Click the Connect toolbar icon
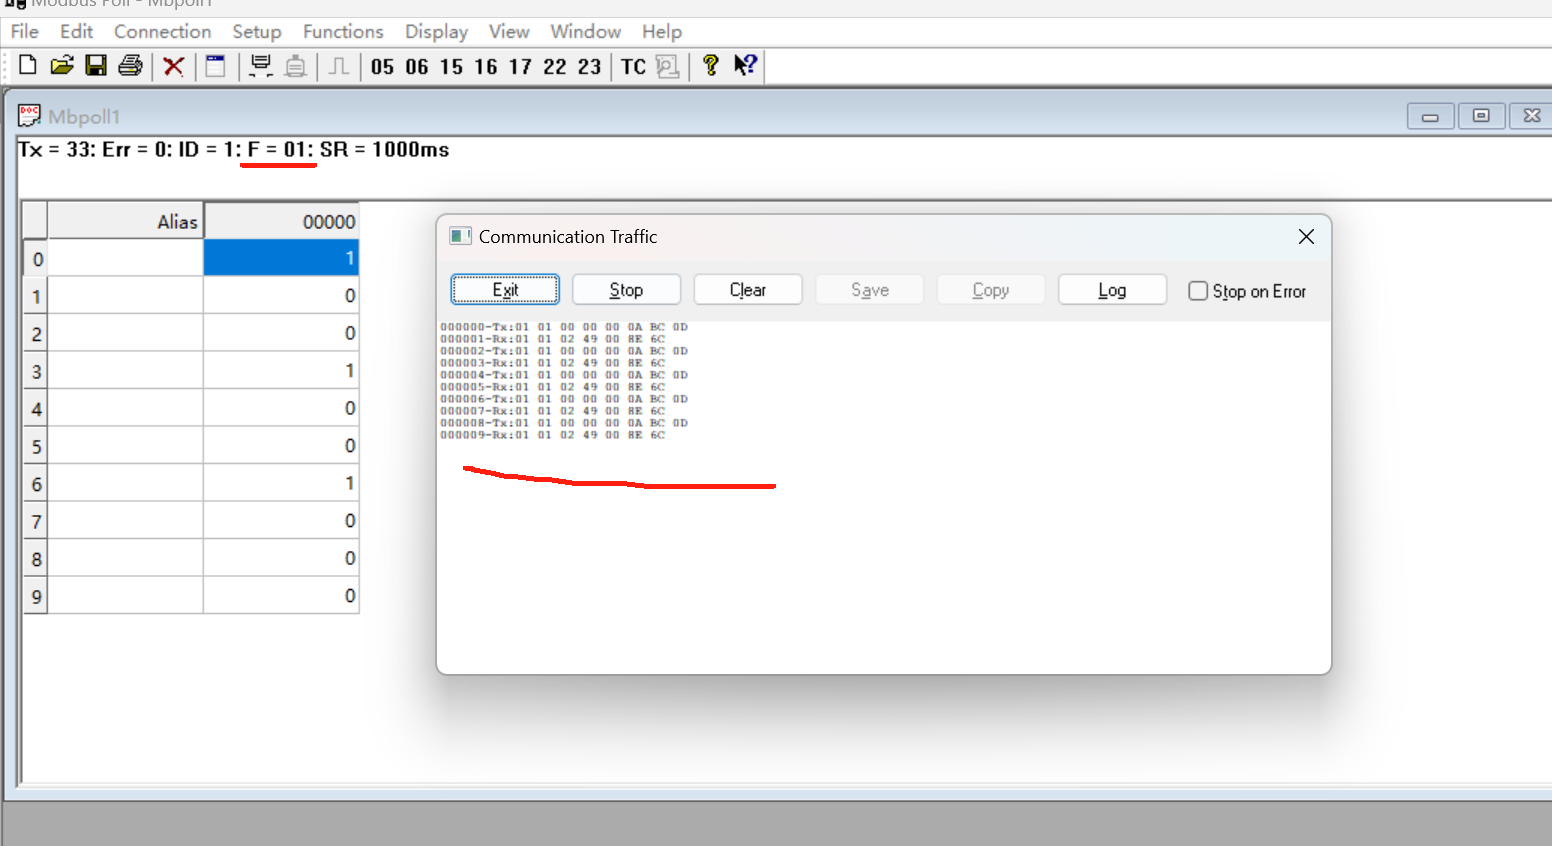Image resolution: width=1552 pixels, height=846 pixels. tap(260, 66)
